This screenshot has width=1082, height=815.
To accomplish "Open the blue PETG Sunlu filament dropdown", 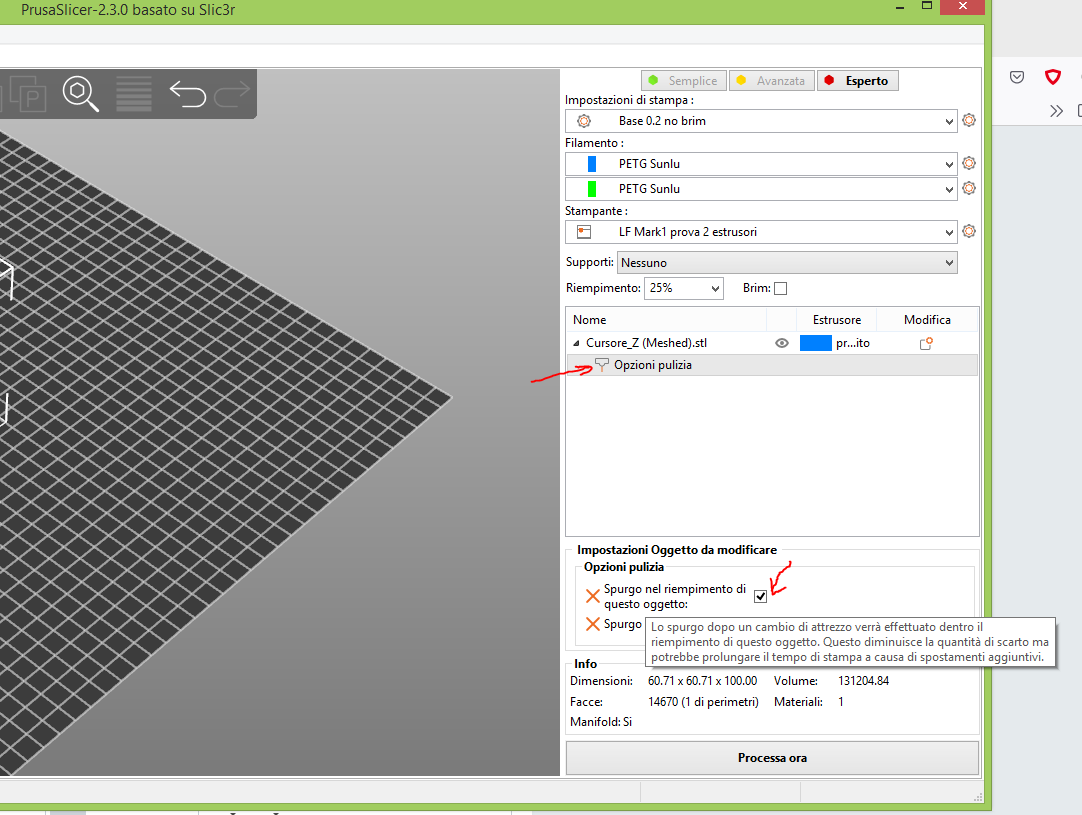I will coord(761,164).
